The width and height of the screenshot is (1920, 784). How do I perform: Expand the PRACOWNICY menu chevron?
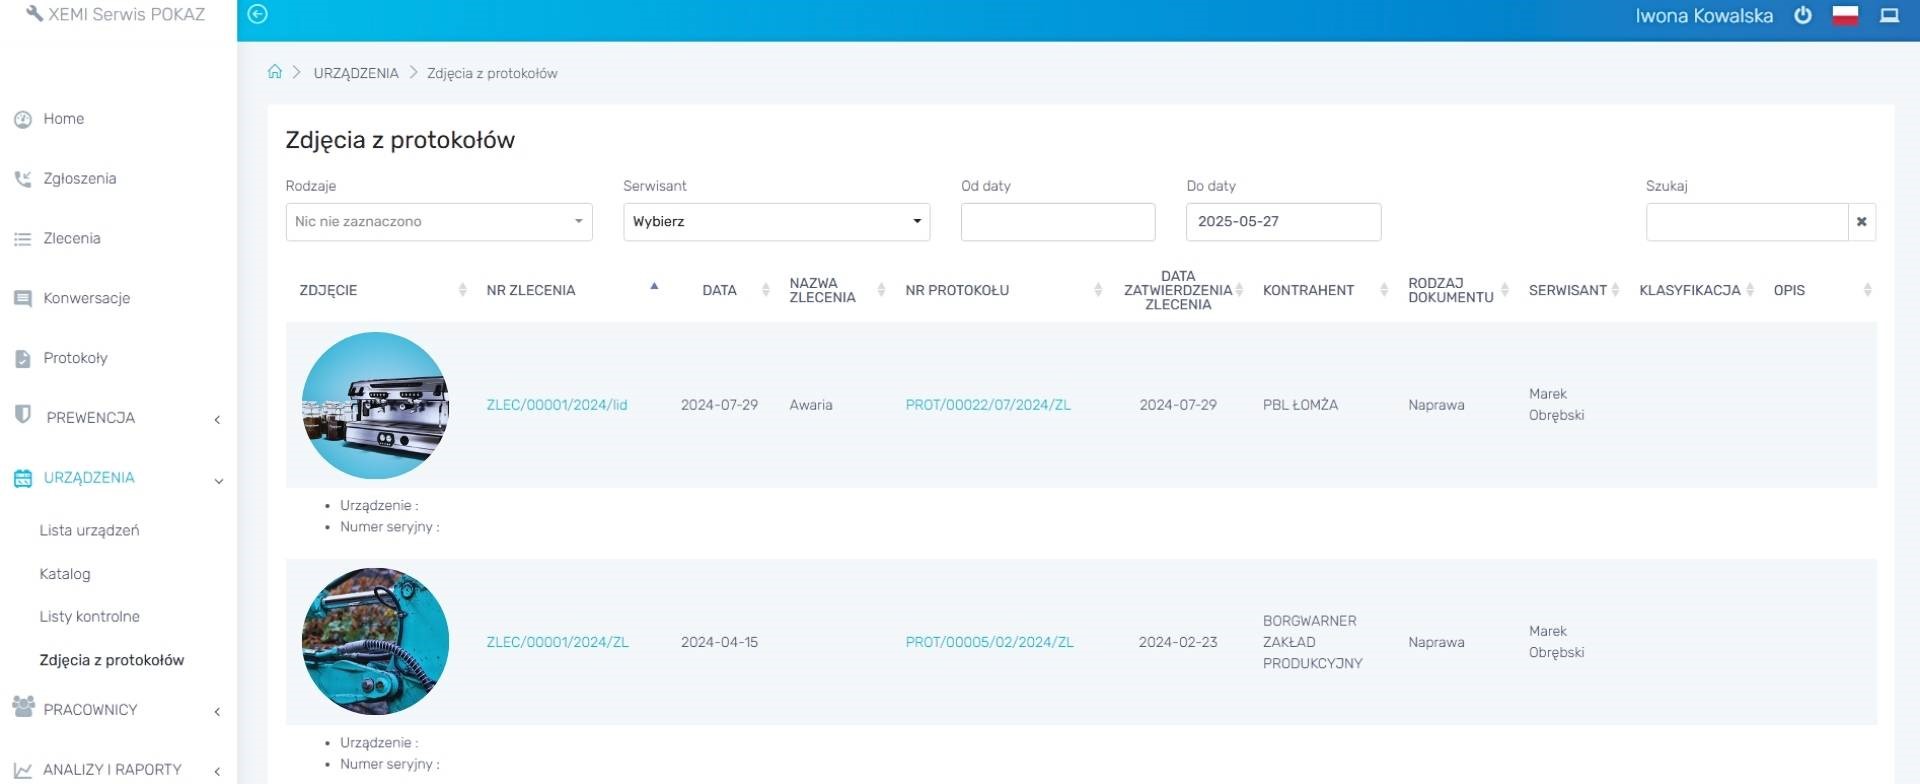tap(217, 712)
